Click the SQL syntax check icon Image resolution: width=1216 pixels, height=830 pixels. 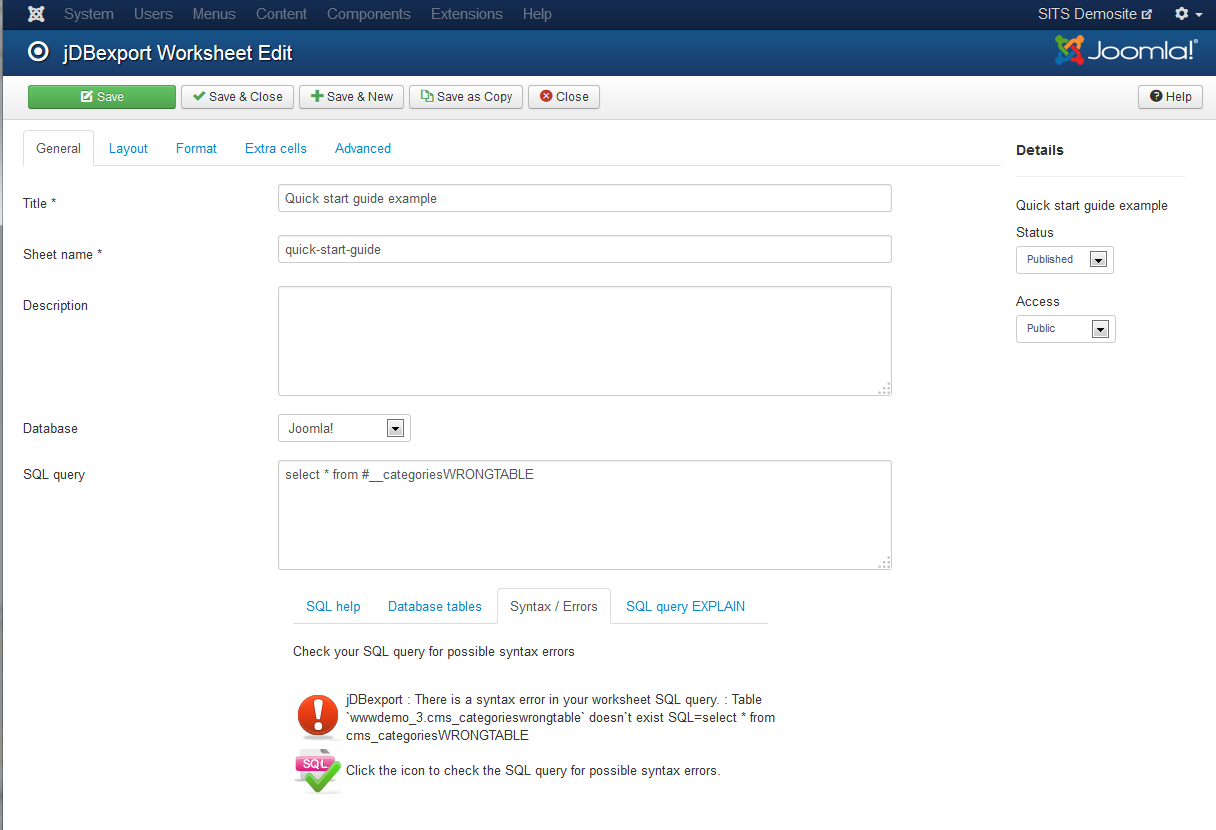(x=318, y=771)
